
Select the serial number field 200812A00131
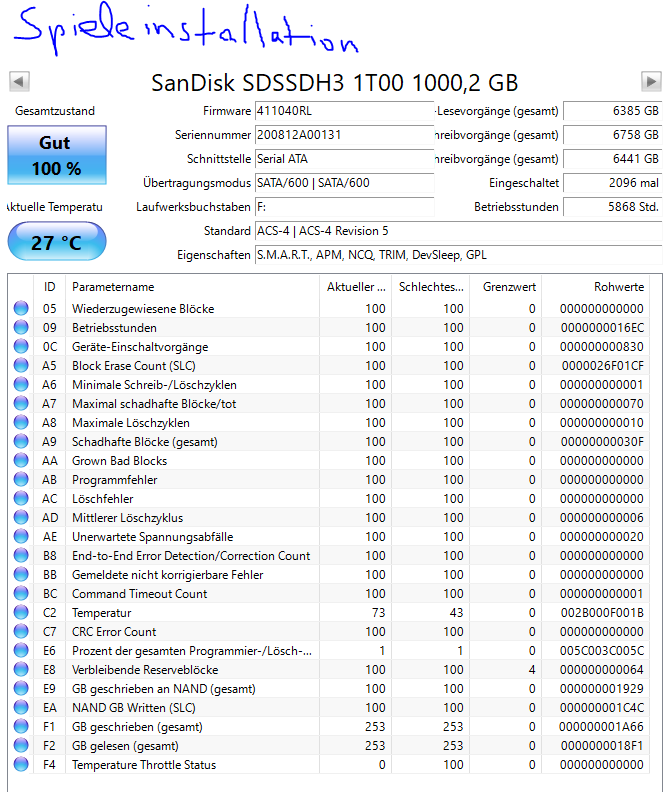(x=344, y=135)
